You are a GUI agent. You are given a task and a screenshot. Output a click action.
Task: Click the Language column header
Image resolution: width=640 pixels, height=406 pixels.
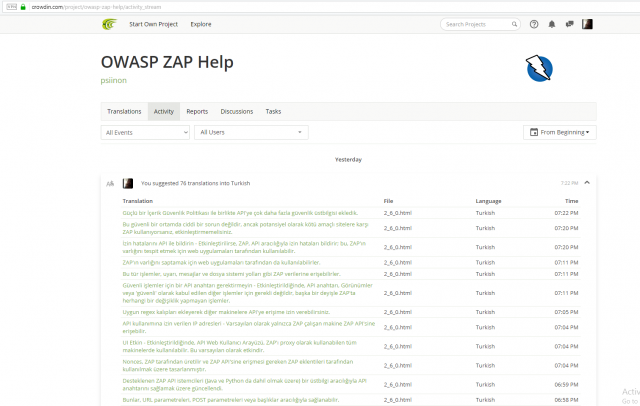coord(488,201)
